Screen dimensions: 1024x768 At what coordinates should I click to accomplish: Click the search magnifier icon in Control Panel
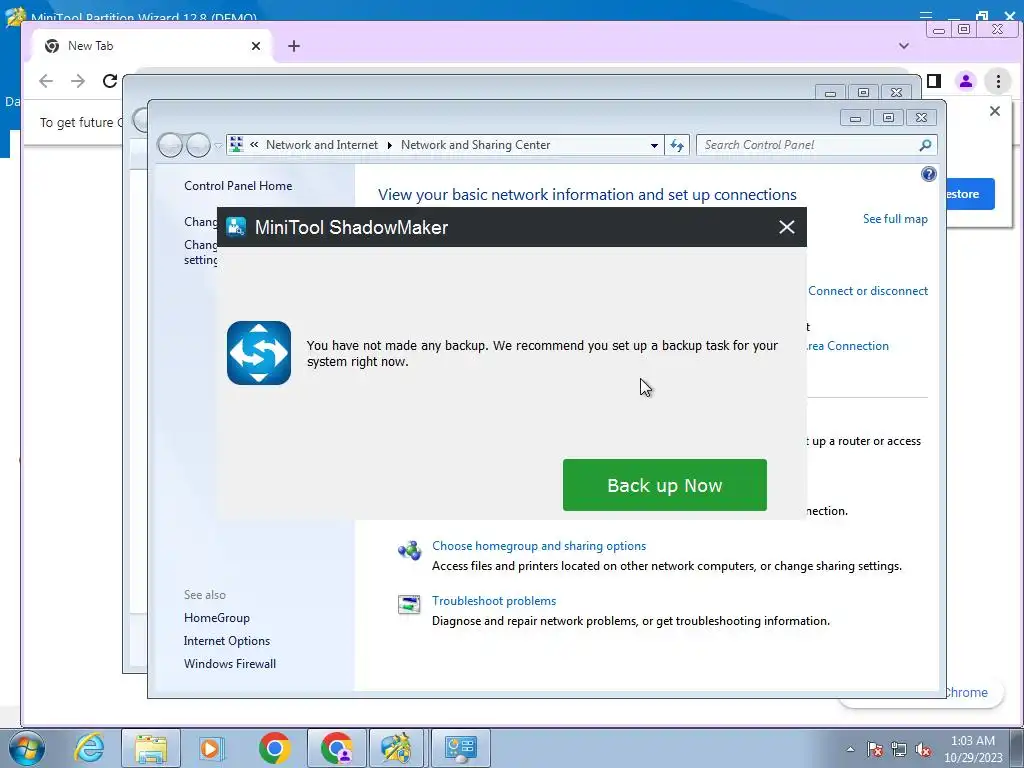925,145
